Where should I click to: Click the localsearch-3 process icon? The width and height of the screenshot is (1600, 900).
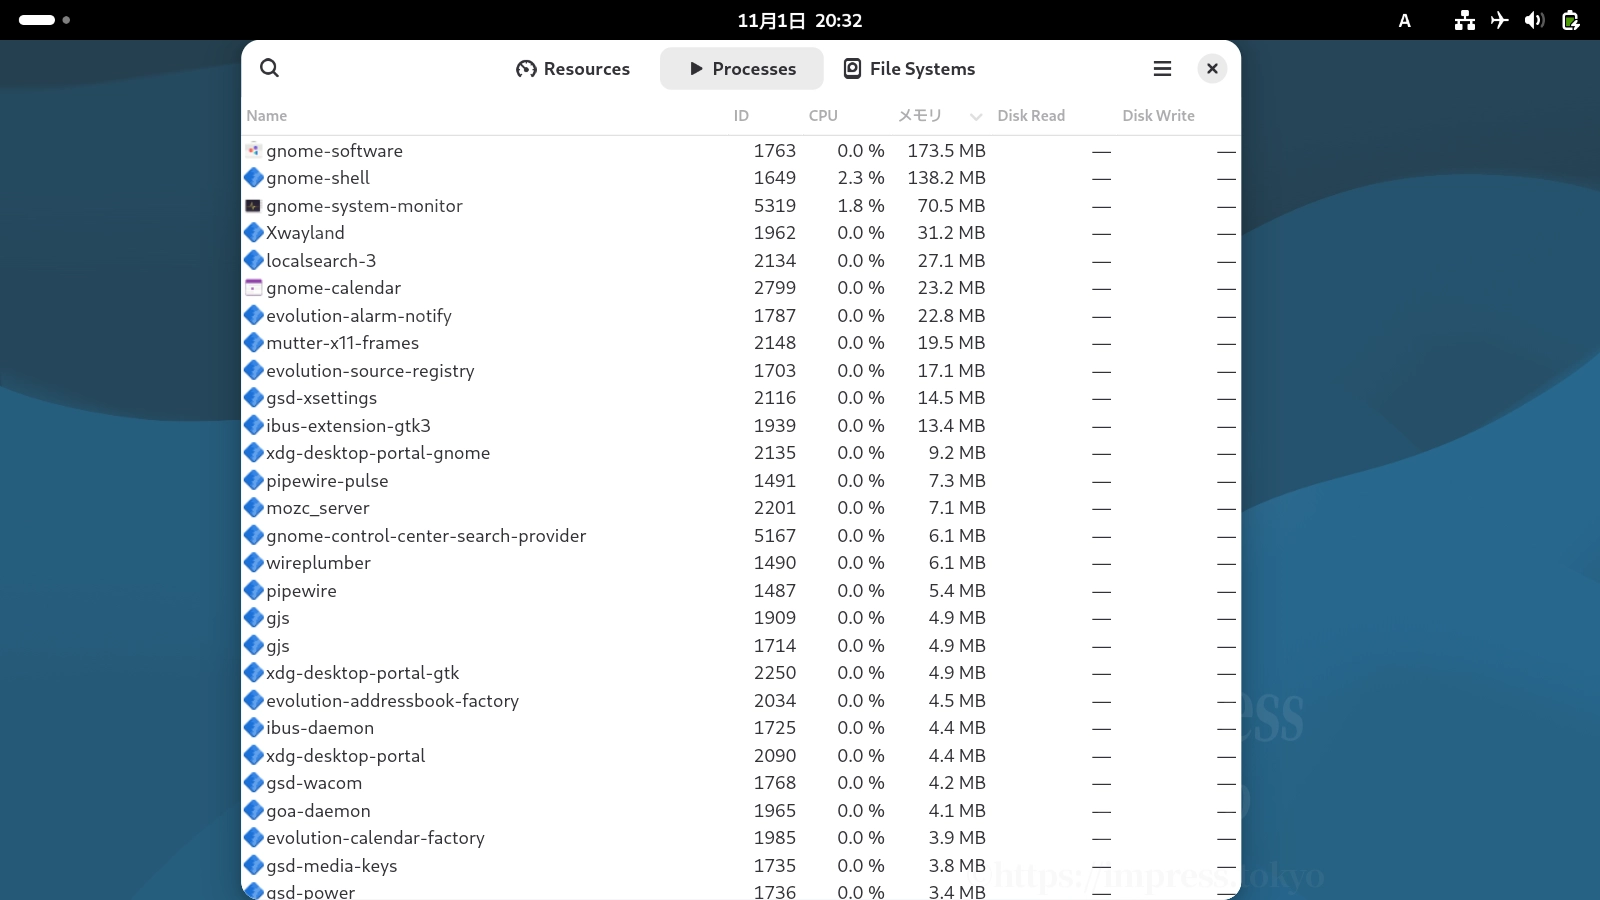click(254, 260)
